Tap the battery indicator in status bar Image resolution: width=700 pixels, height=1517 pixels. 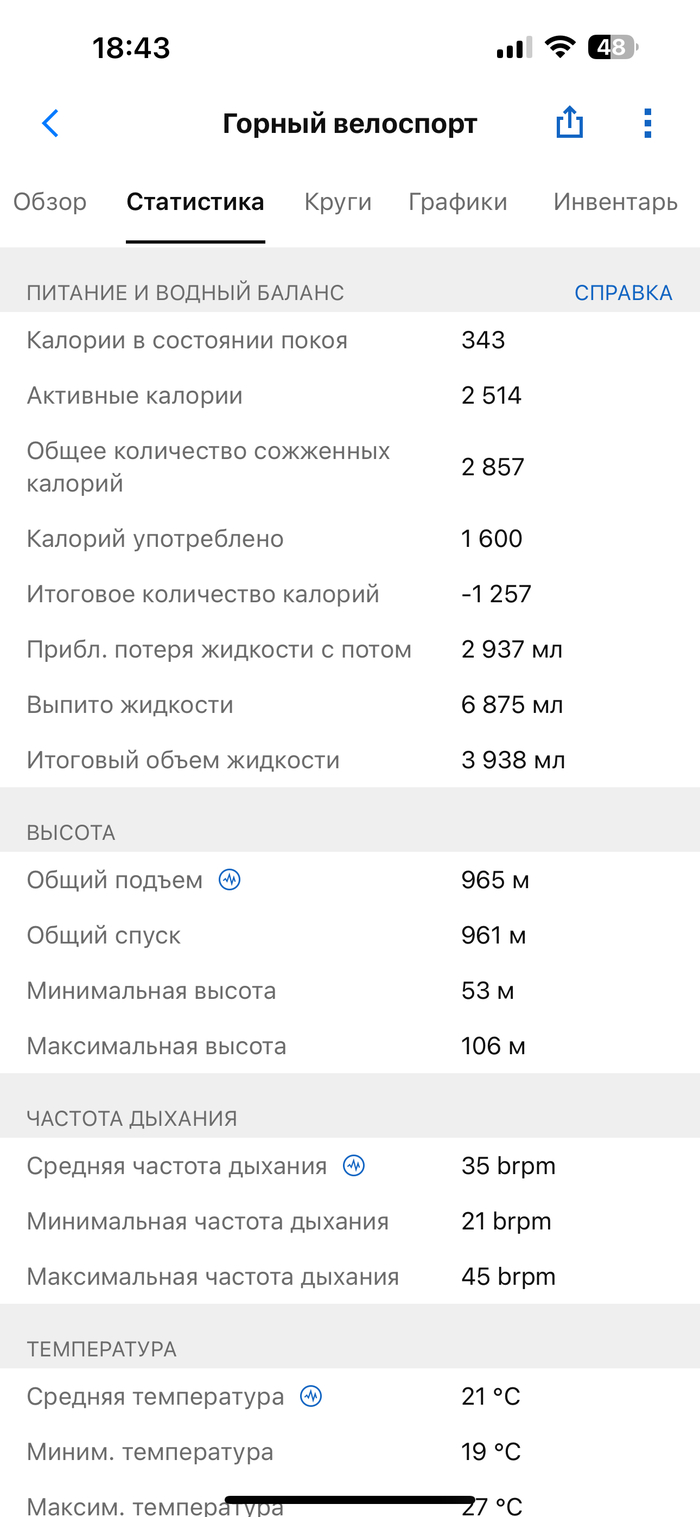tap(612, 47)
